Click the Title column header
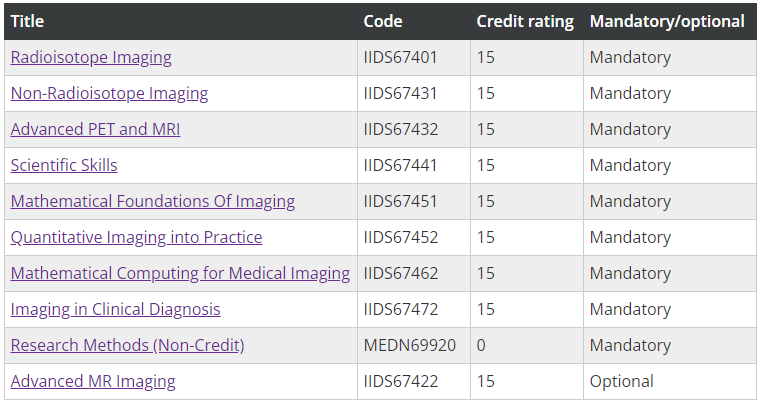 pyautogui.click(x=27, y=21)
